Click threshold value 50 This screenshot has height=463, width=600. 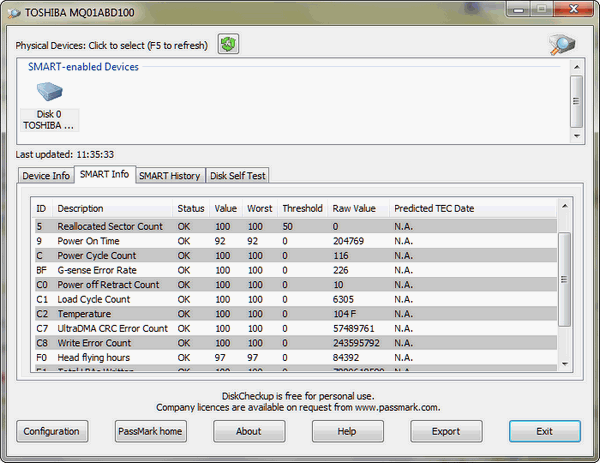[x=287, y=227]
